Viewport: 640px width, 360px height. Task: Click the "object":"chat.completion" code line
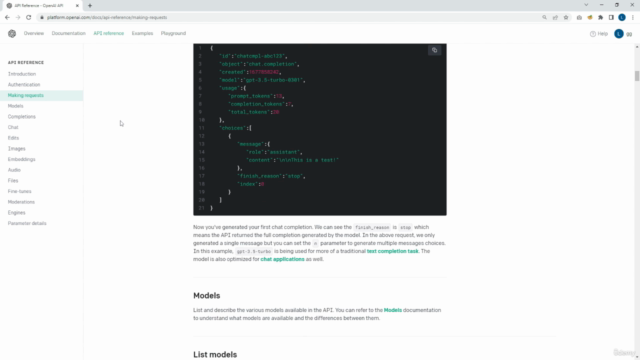click(x=260, y=64)
